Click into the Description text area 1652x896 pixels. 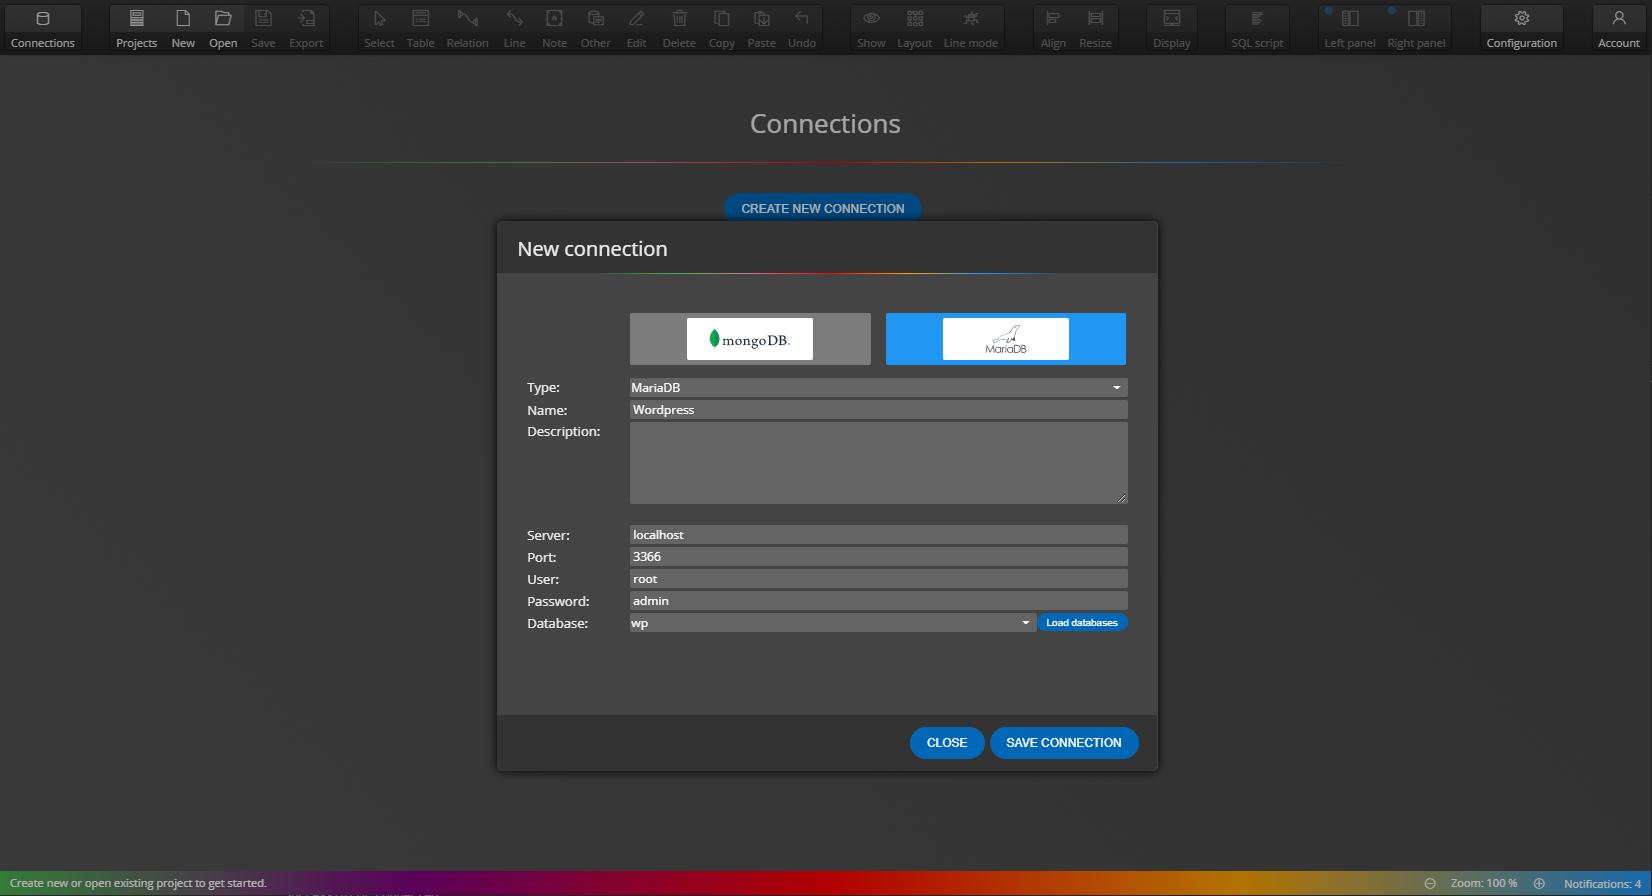click(x=878, y=463)
